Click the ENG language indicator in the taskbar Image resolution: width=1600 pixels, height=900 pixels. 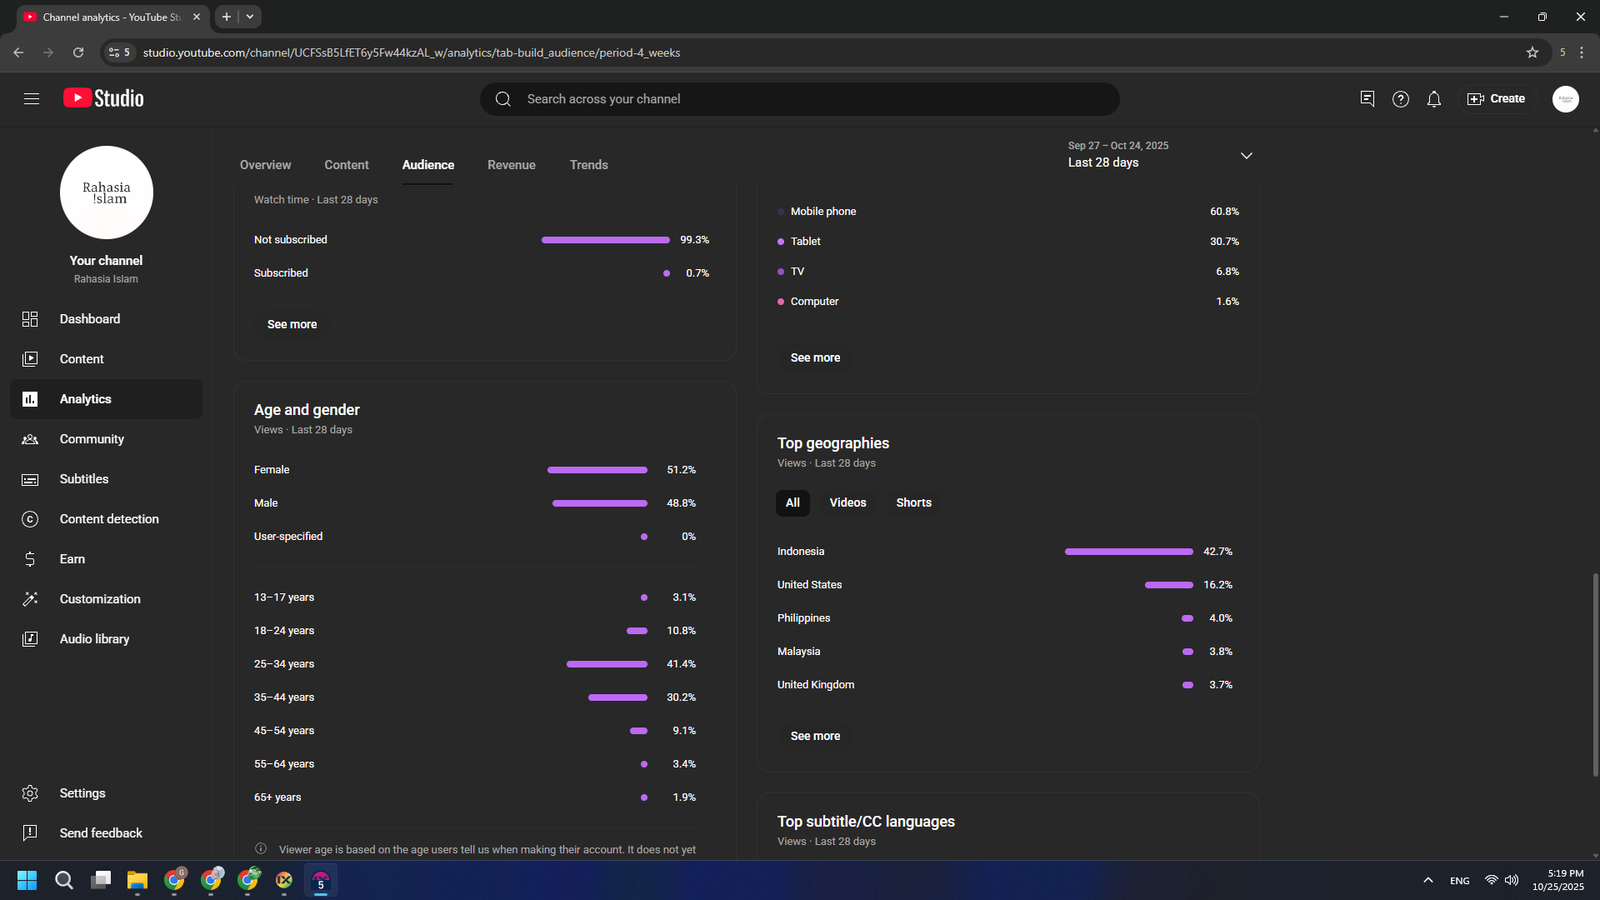(x=1460, y=881)
